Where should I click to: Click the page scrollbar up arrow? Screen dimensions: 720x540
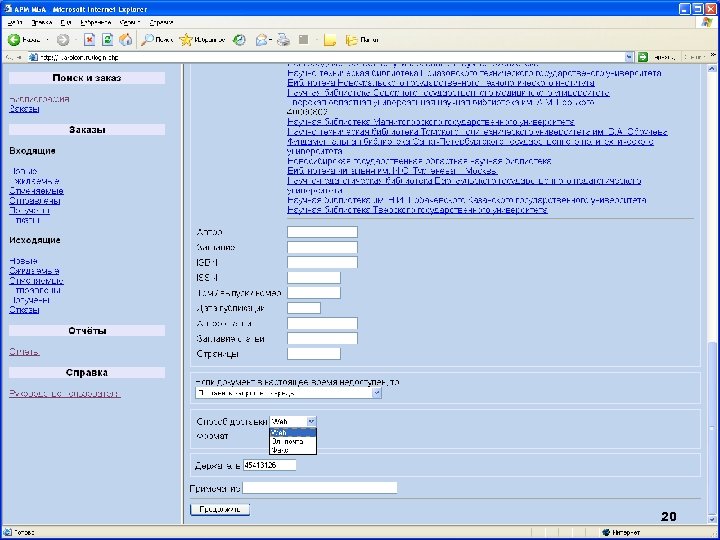coord(712,69)
